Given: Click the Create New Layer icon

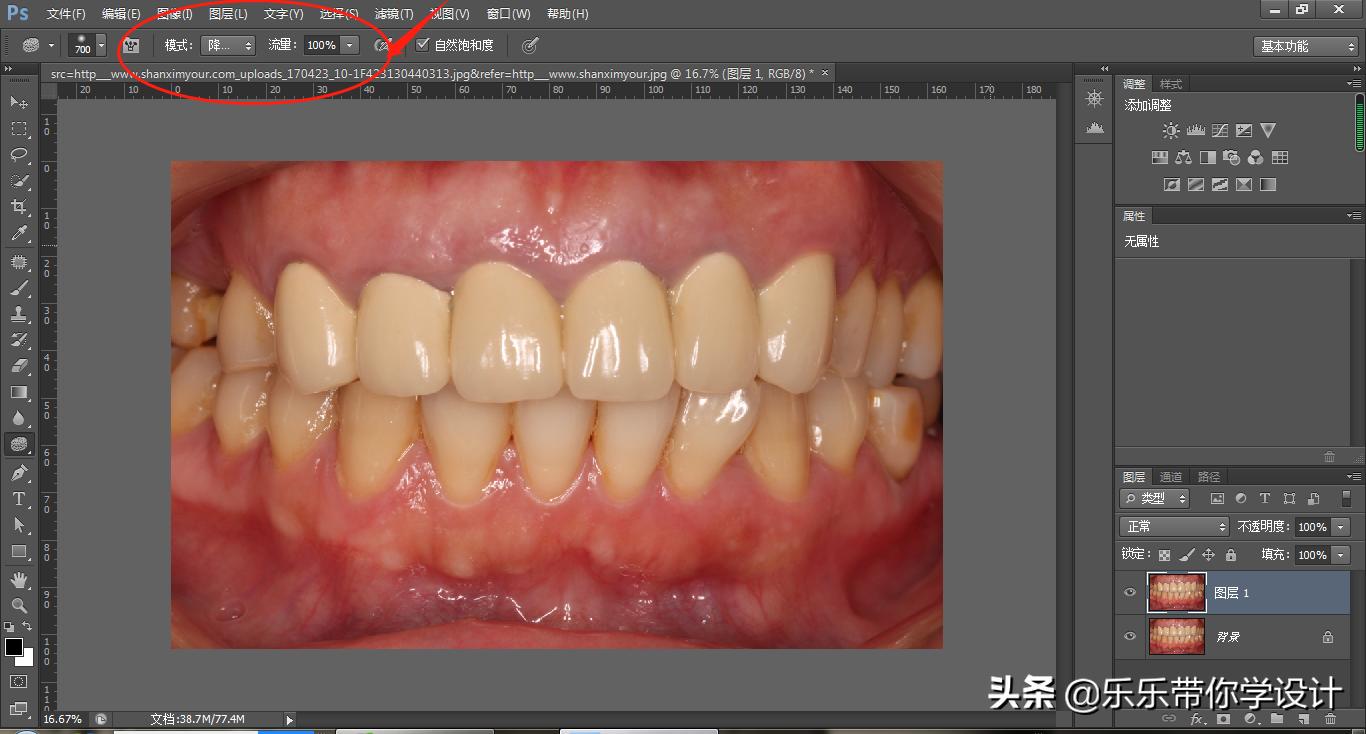Looking at the screenshot, I should coord(1302,718).
